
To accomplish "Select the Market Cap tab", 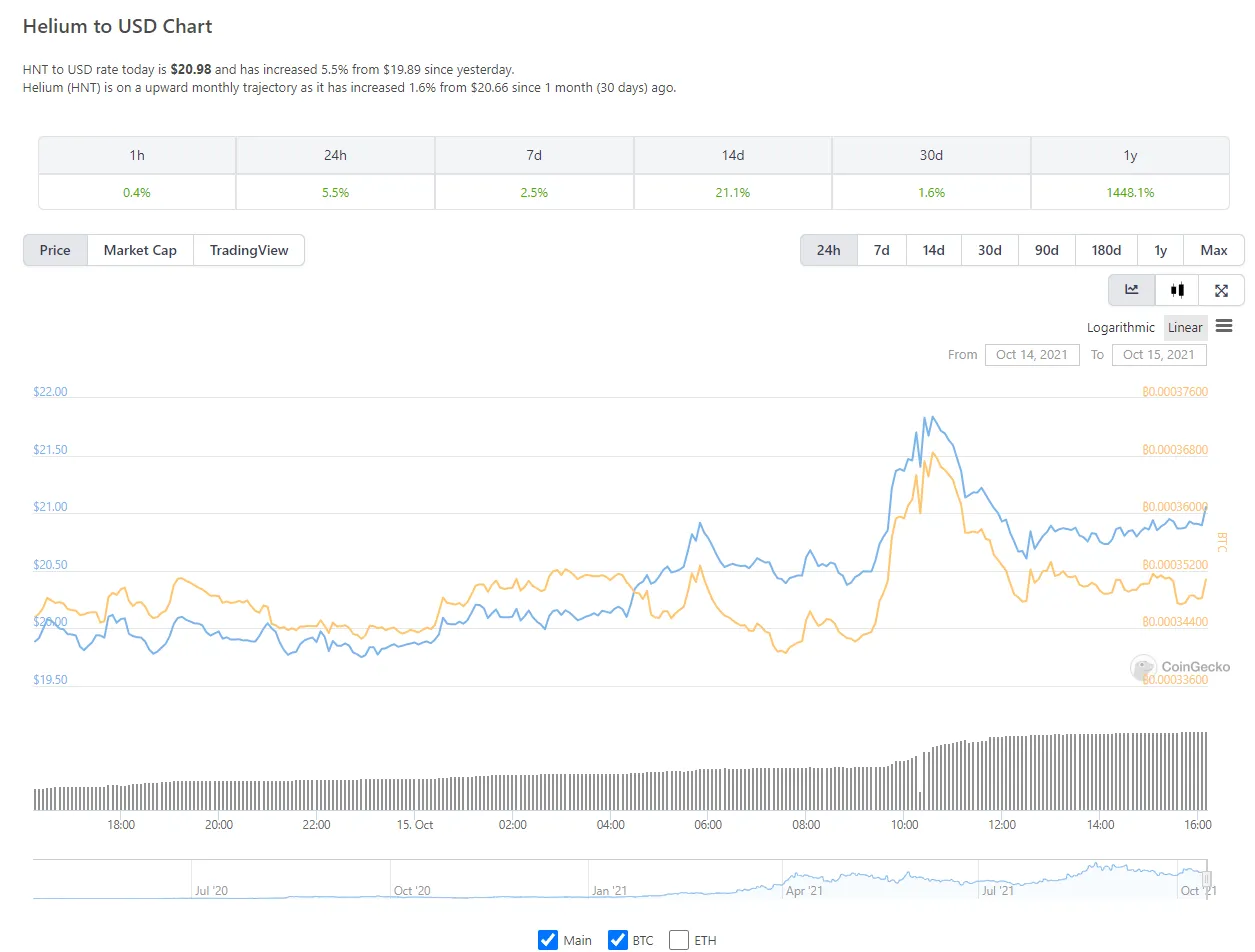I will 140,250.
